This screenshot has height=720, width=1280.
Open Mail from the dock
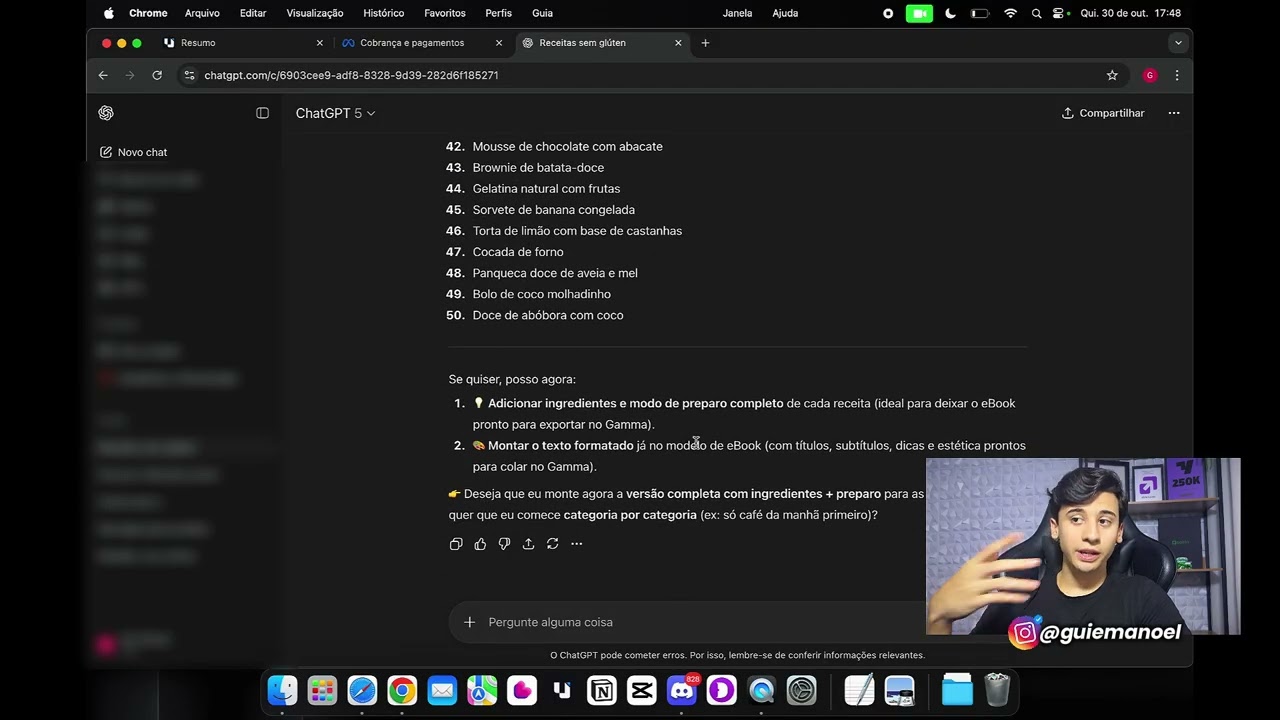click(442, 690)
